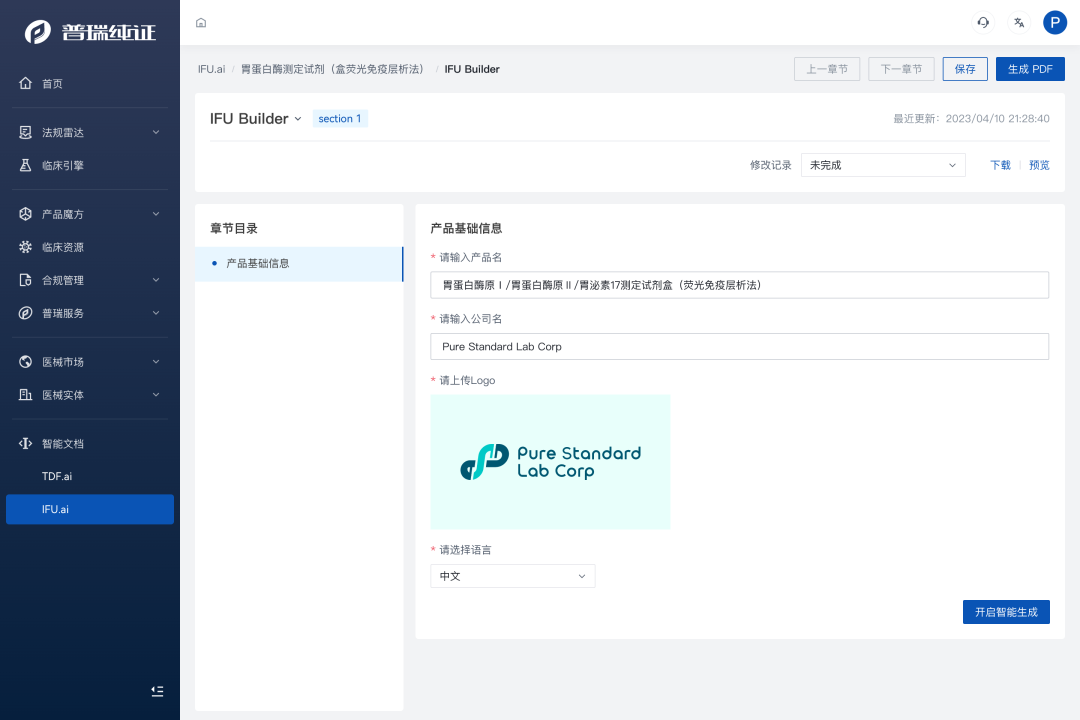Click the language translation icon

[x=1018, y=23]
